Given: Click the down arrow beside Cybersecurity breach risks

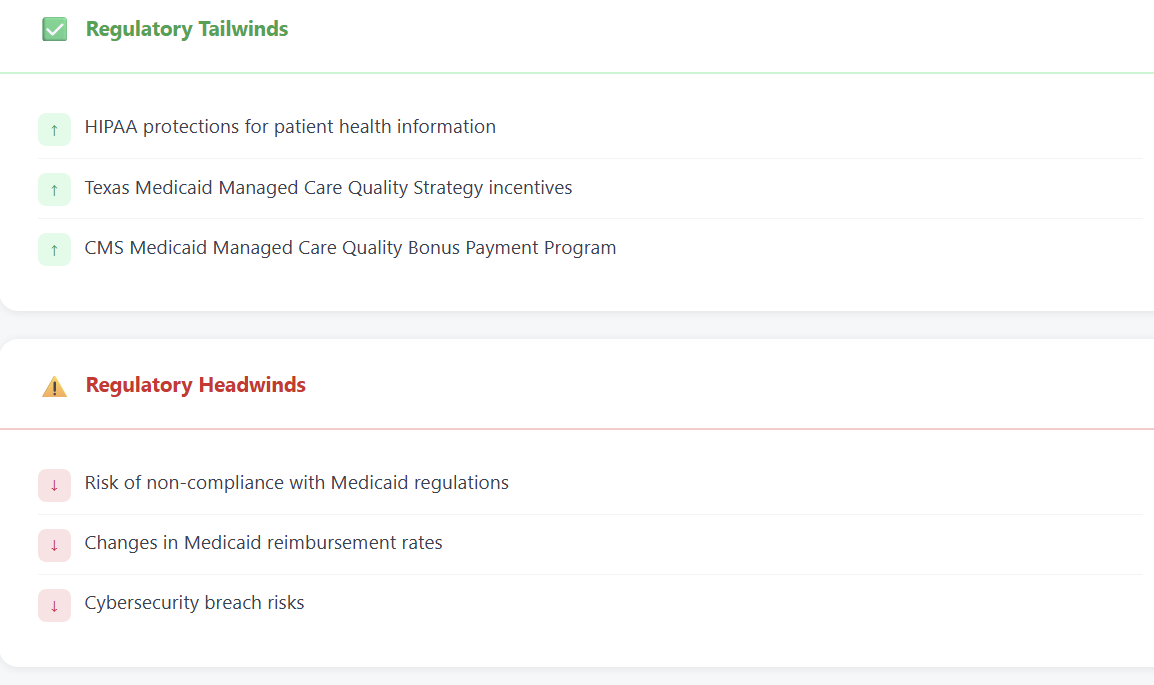Looking at the screenshot, I should pos(54,605).
